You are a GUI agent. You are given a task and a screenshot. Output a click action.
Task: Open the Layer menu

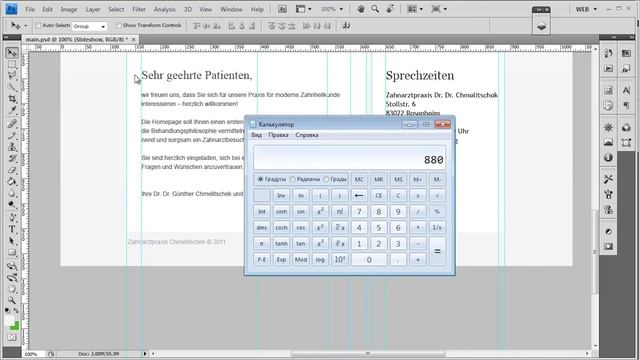click(93, 9)
